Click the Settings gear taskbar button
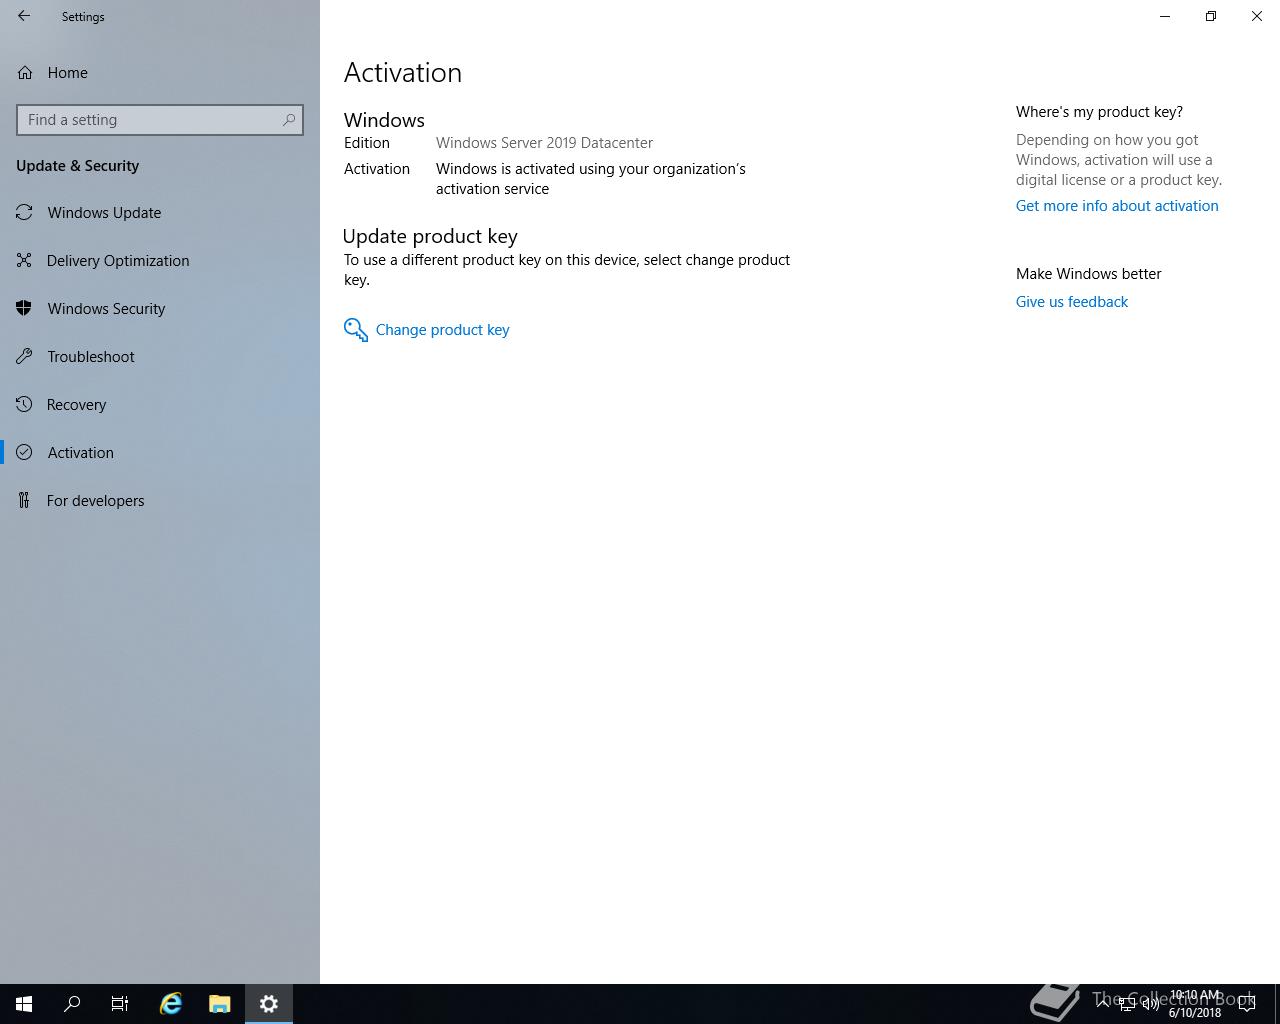This screenshot has height=1024, width=1280. point(269,1004)
